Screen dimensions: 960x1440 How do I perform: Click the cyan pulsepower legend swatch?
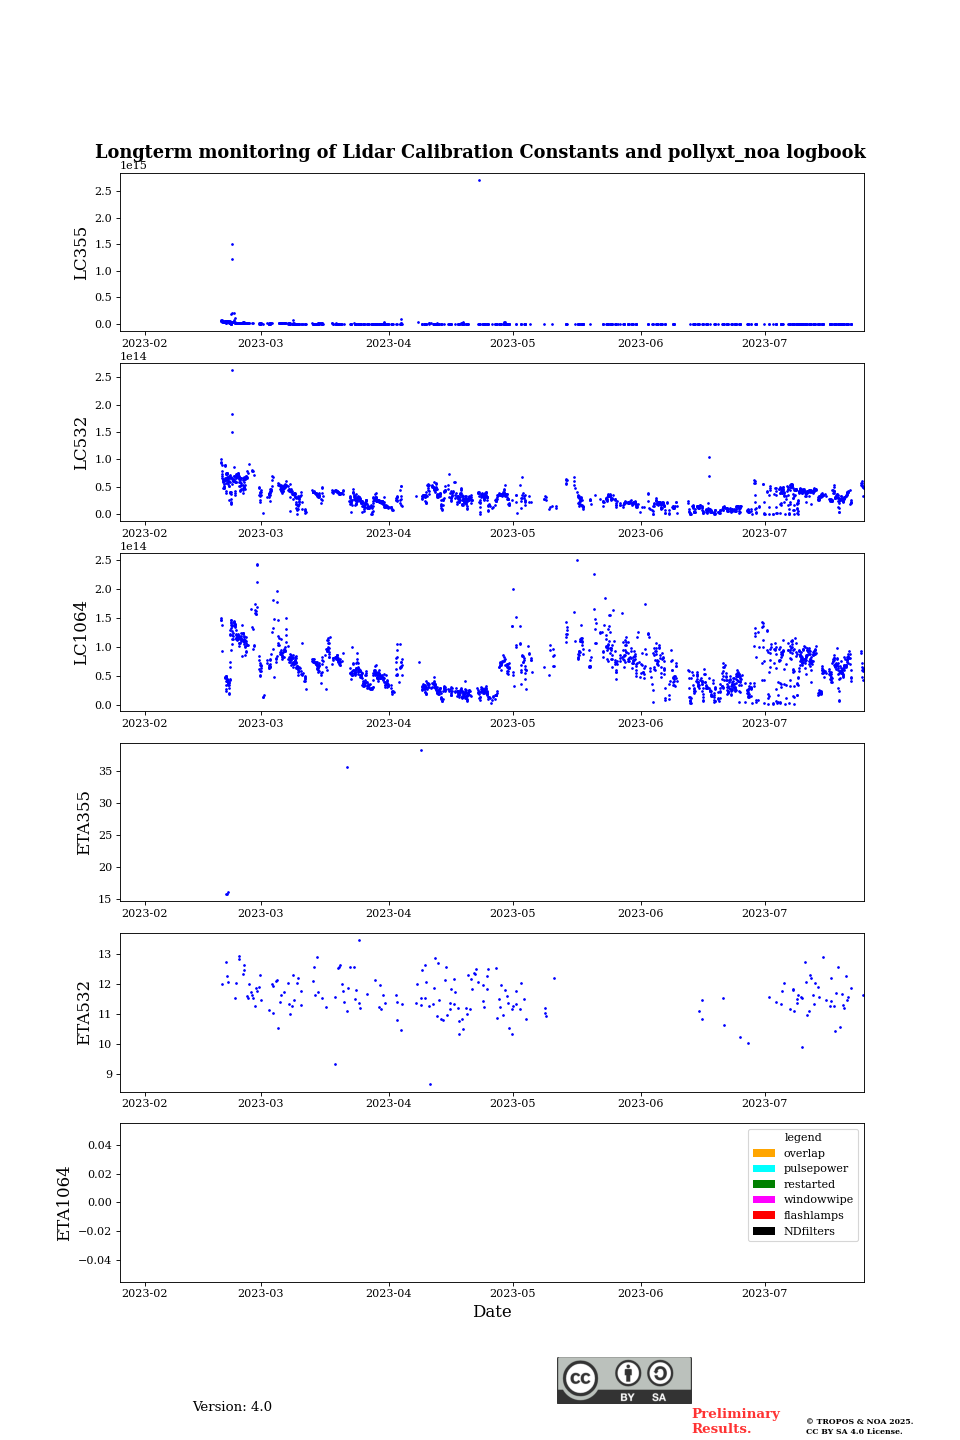pyautogui.click(x=764, y=1169)
